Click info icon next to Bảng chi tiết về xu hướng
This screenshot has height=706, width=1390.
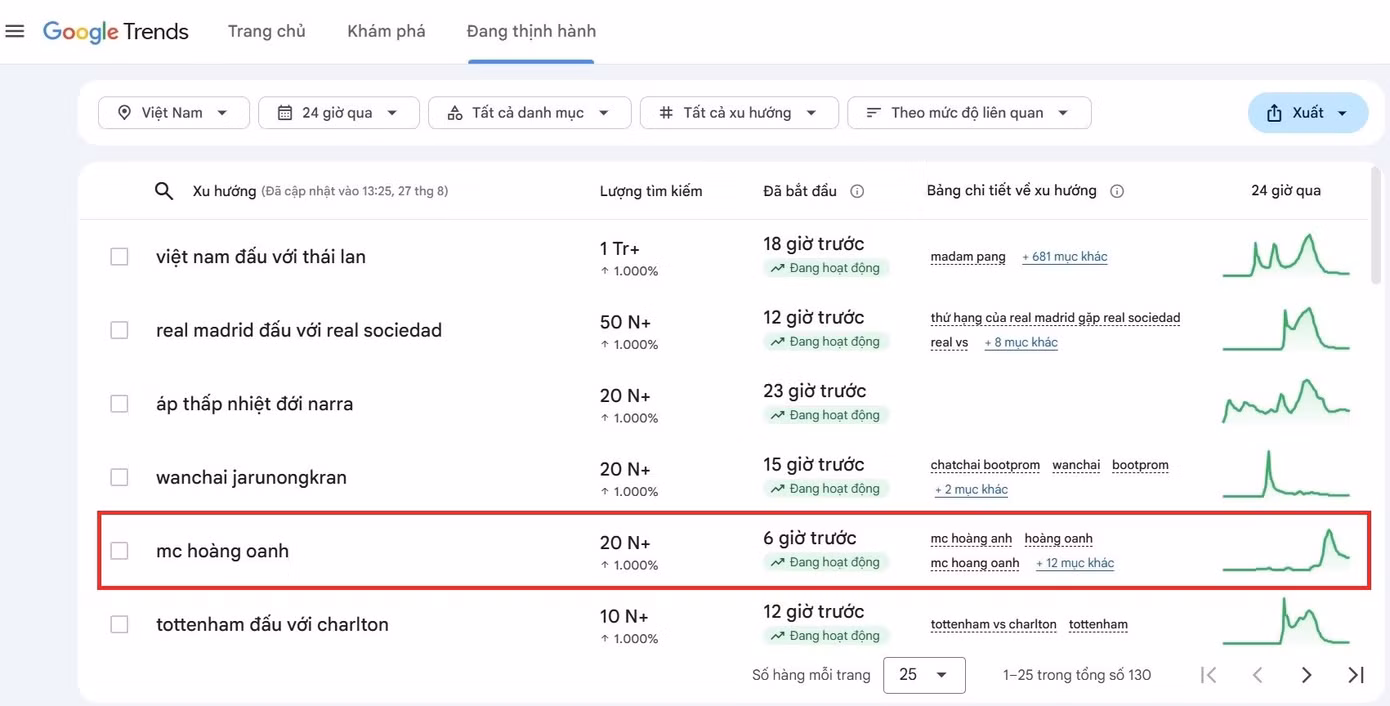coord(1117,191)
